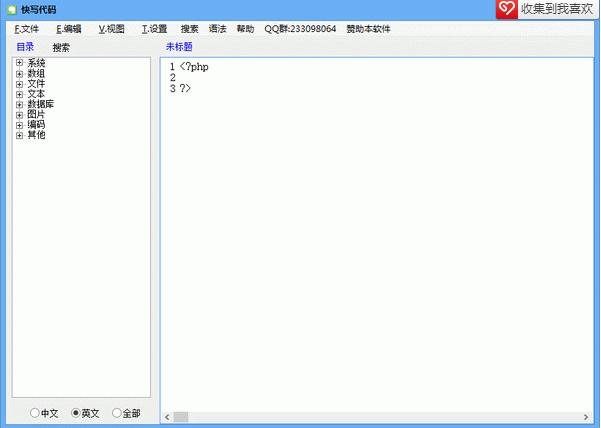Click the horizontal scrollbar right arrow
The height and width of the screenshot is (428, 601).
[586, 417]
